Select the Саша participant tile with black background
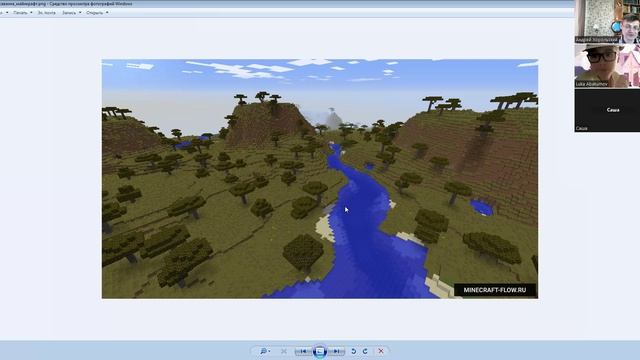 [x=607, y=110]
